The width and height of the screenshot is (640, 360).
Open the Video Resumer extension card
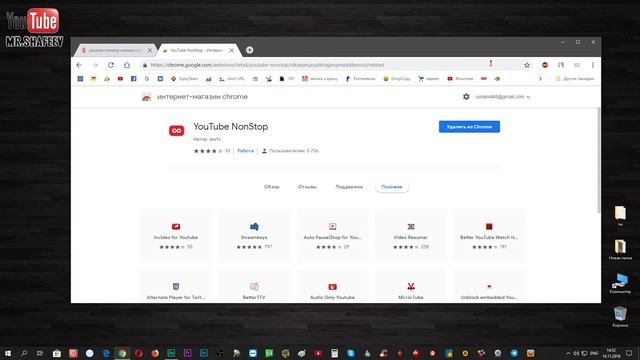click(x=411, y=236)
